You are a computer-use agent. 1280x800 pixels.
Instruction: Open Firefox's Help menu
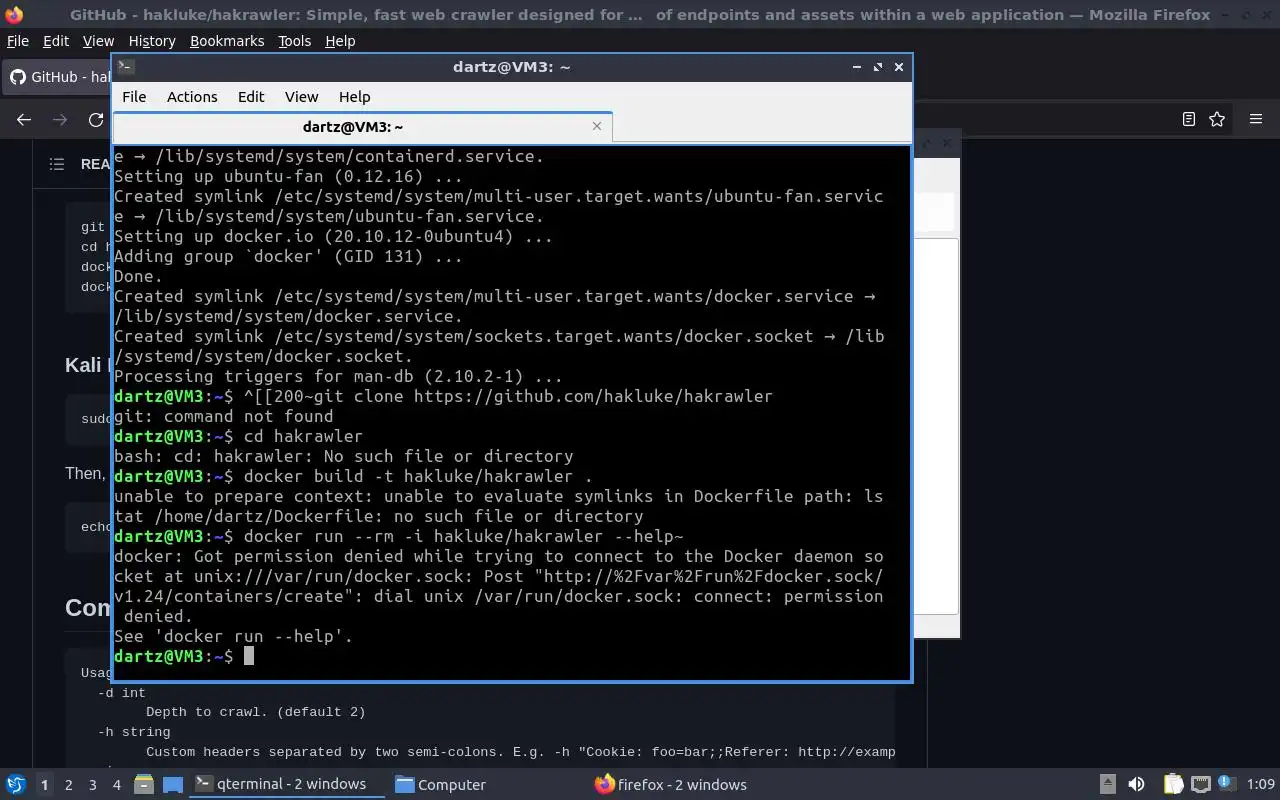pos(340,41)
